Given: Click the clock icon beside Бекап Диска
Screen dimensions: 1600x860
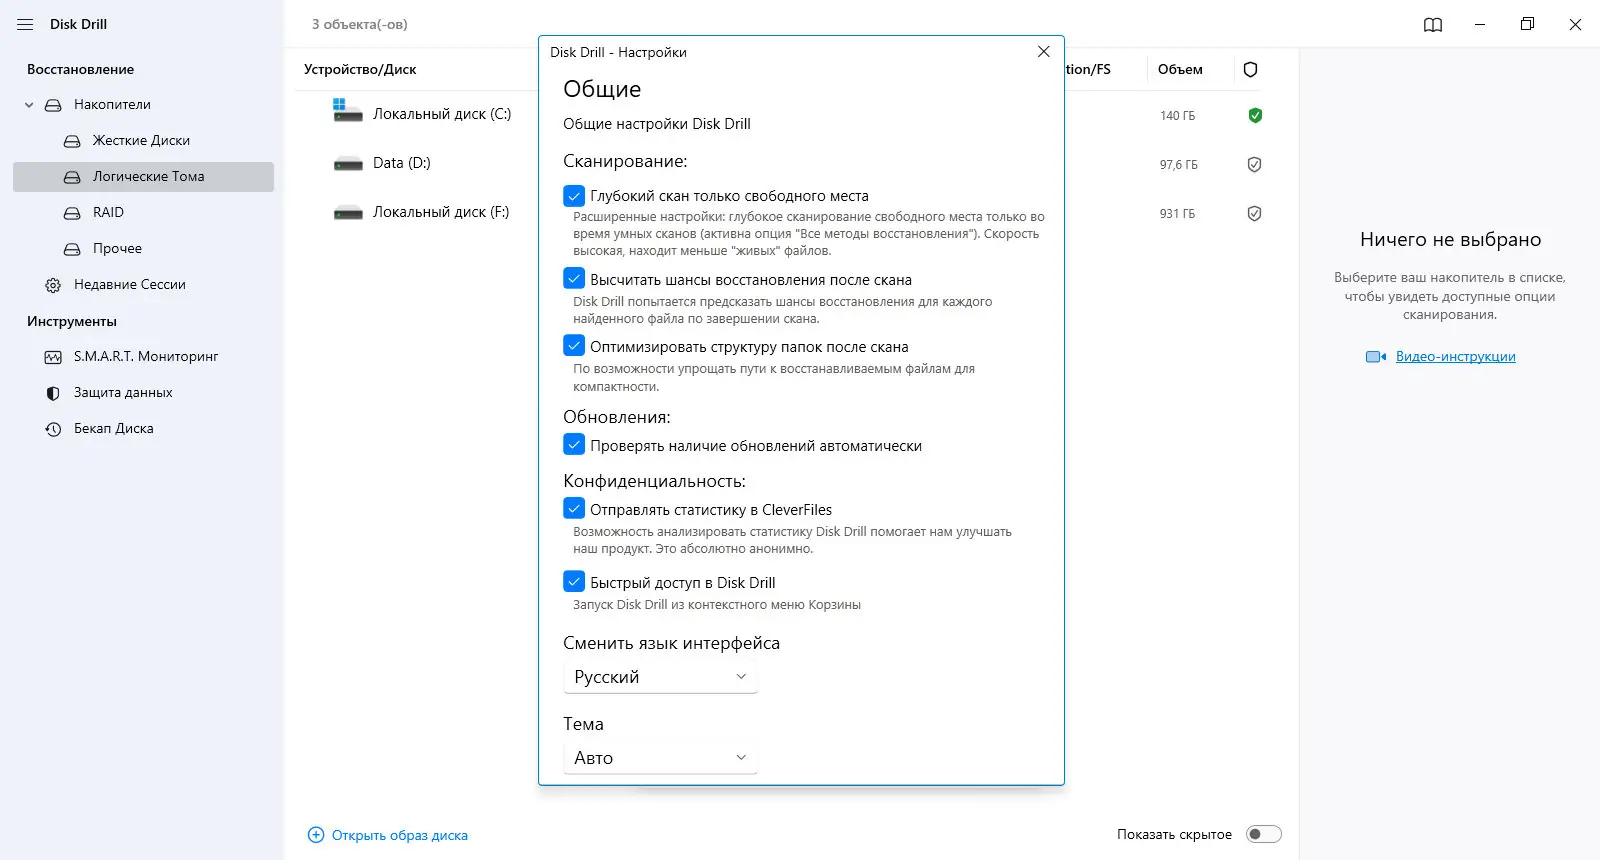Looking at the screenshot, I should click(53, 429).
